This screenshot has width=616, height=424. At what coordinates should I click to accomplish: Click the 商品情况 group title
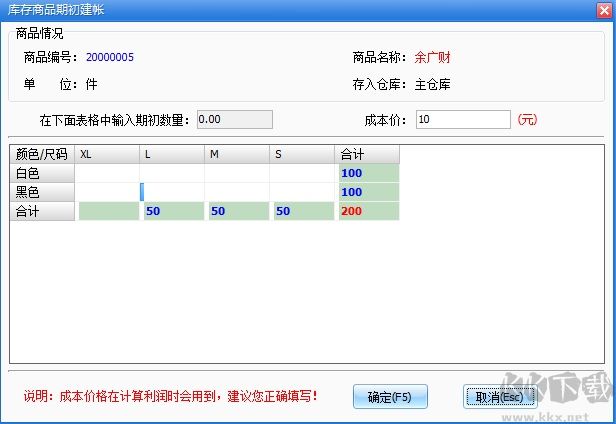39,33
